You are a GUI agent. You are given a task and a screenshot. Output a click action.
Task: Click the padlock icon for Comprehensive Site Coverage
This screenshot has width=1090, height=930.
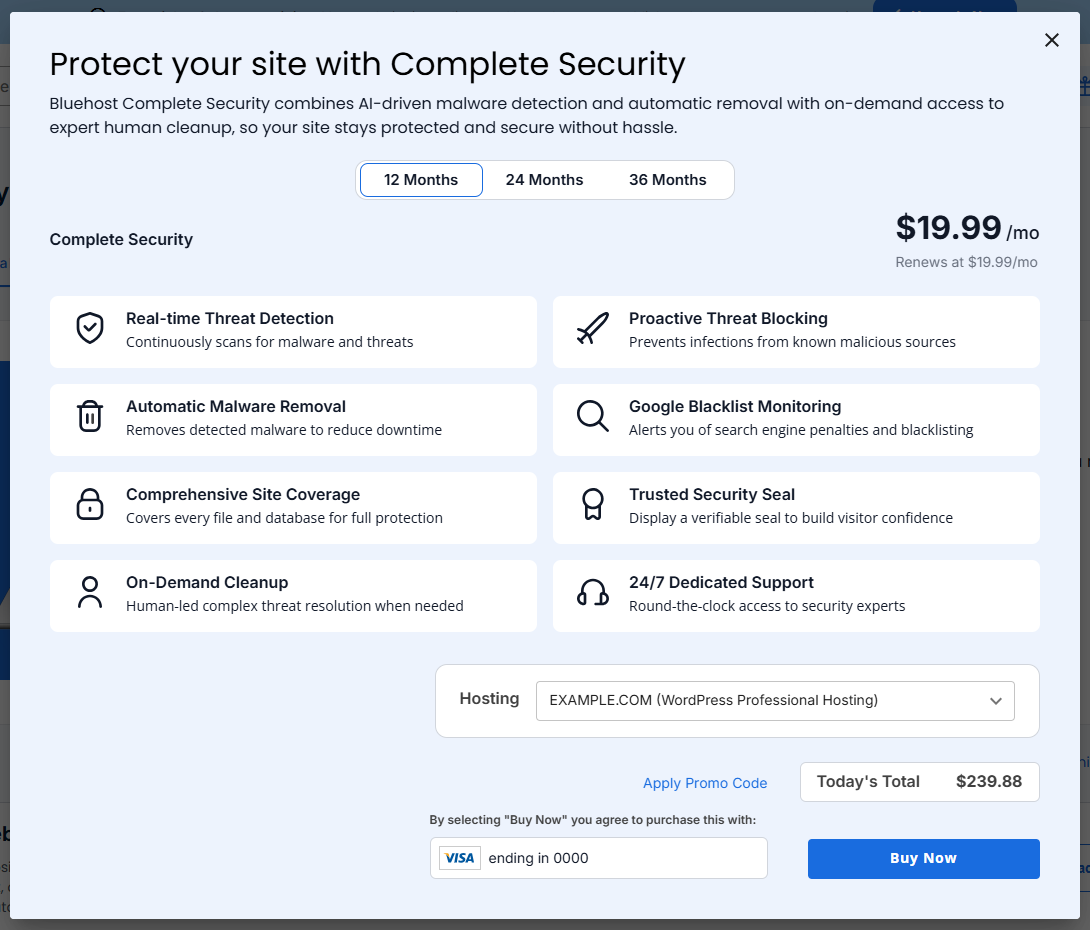tap(90, 504)
